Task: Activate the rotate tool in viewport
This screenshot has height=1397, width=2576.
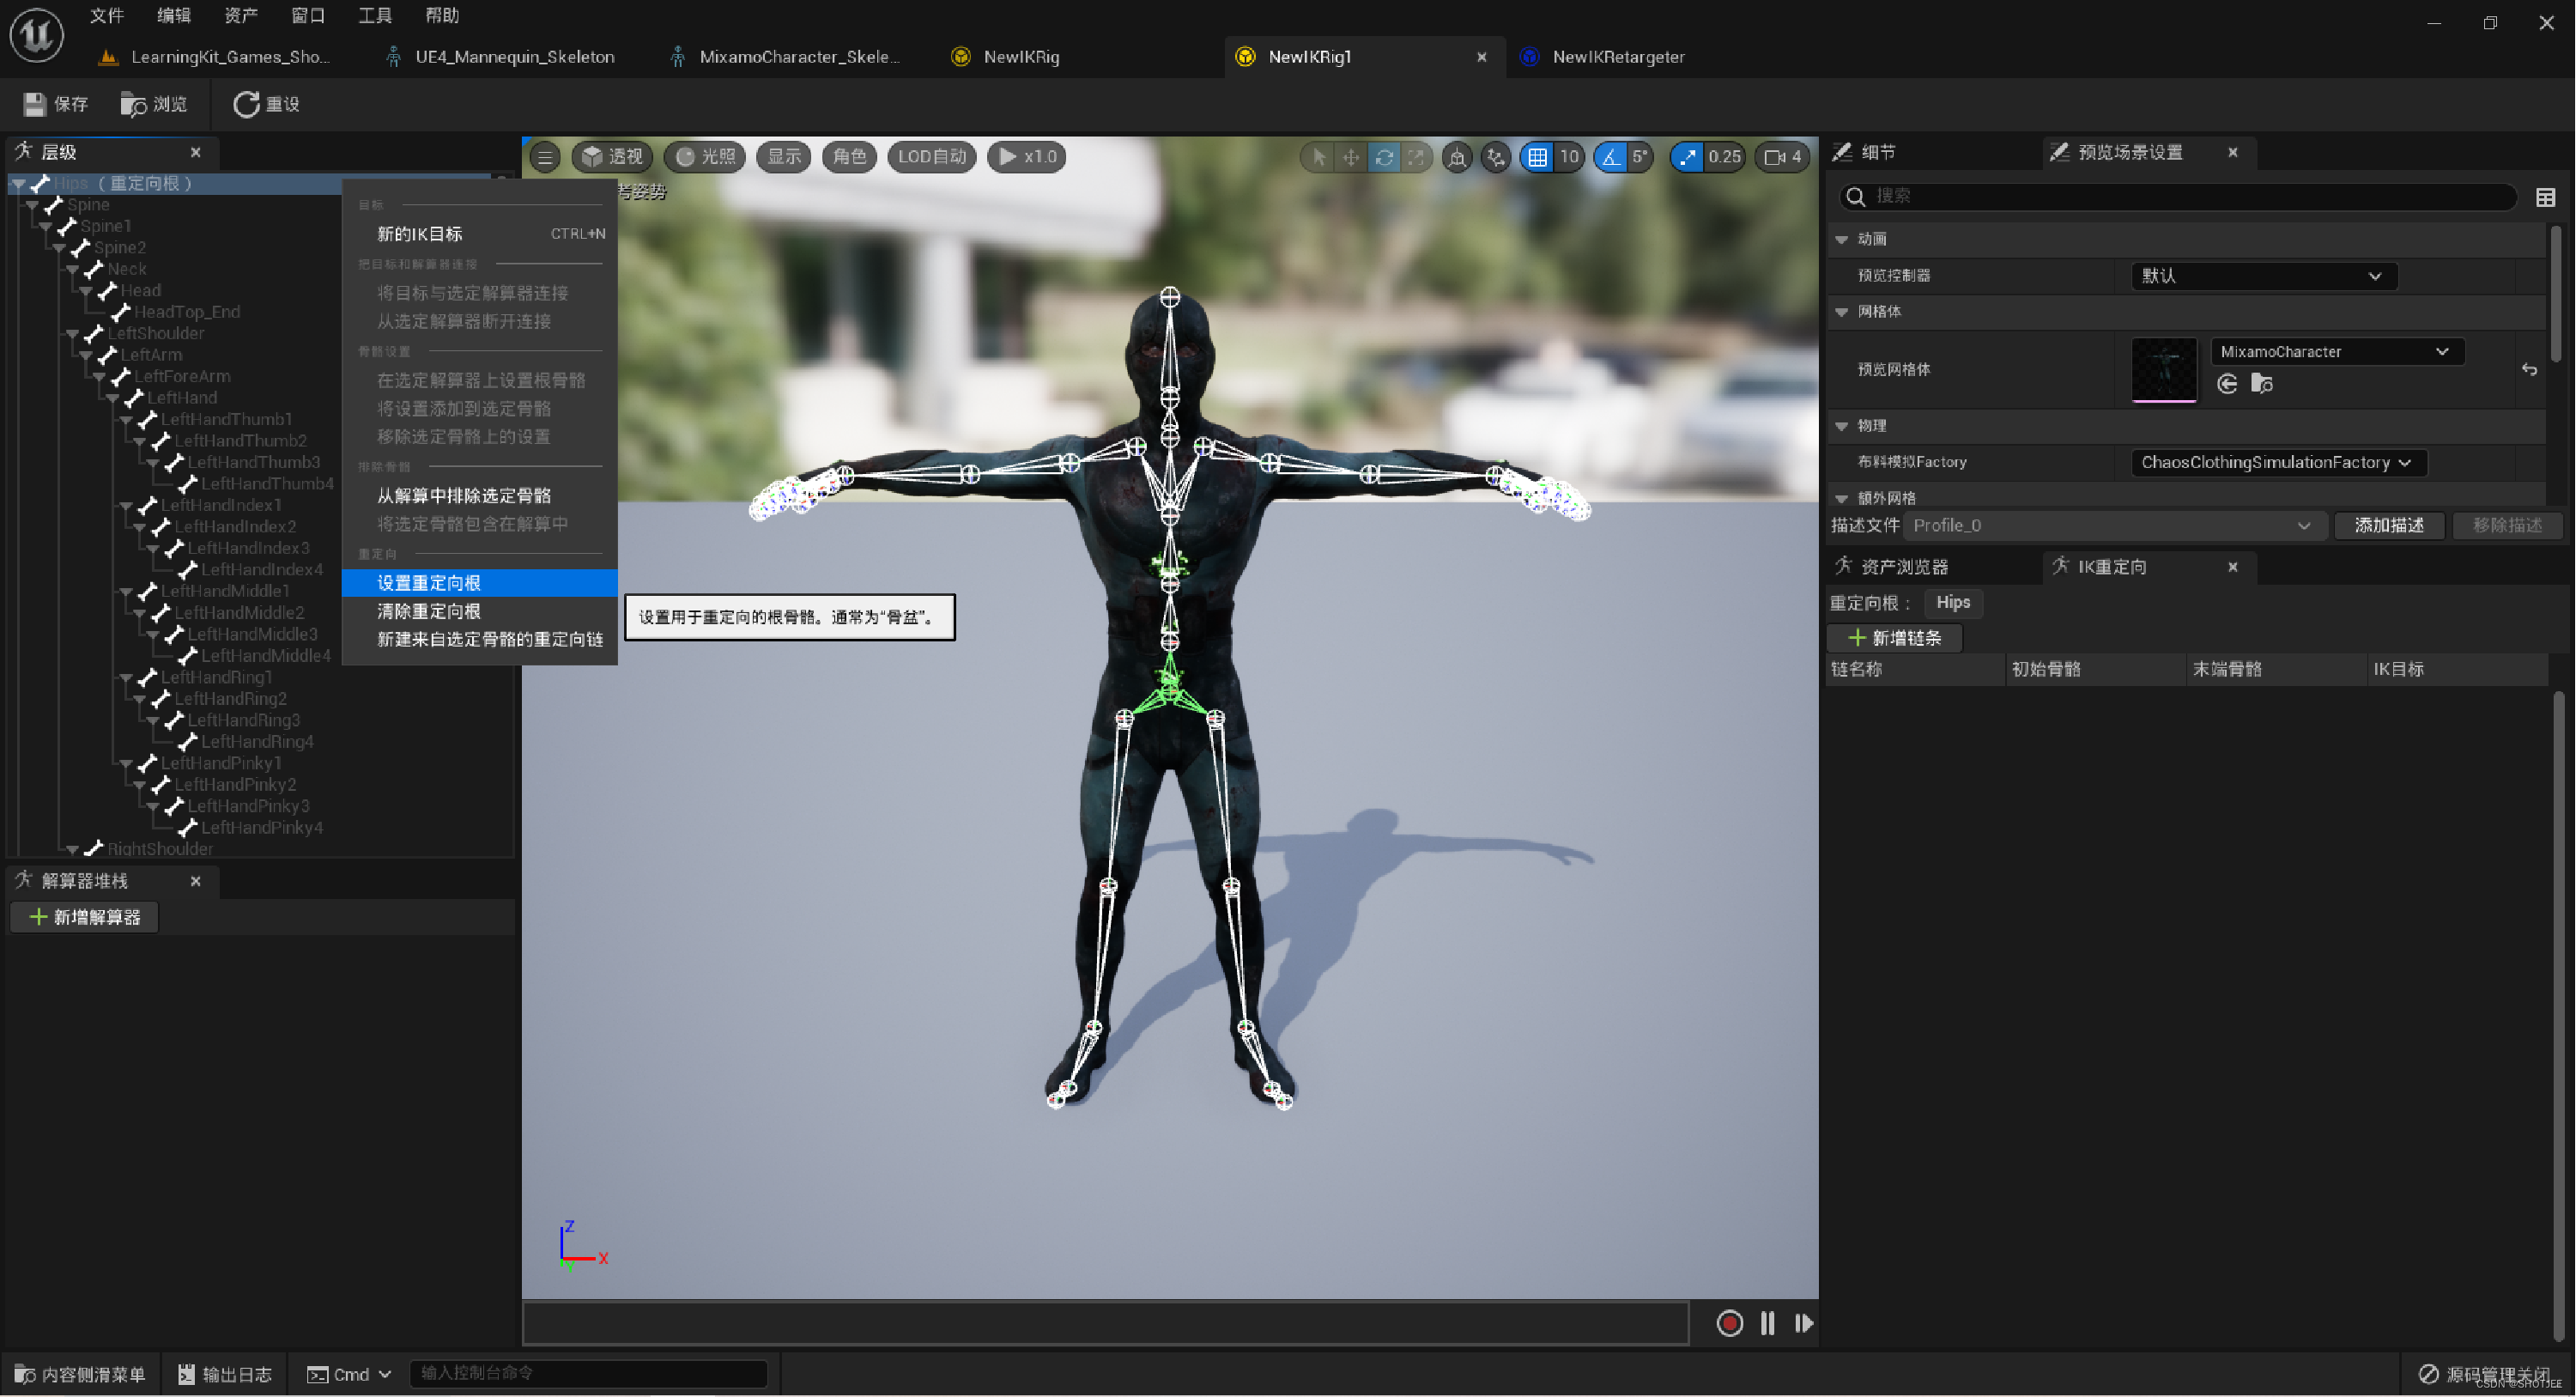Action: click(x=1384, y=157)
